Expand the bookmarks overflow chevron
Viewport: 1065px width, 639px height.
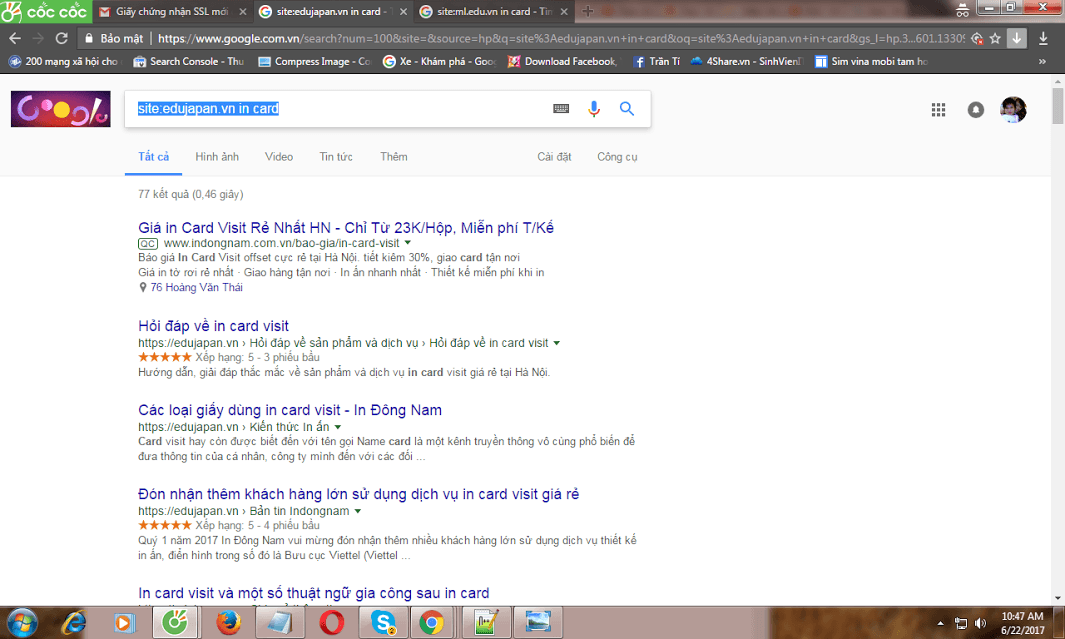[1043, 61]
